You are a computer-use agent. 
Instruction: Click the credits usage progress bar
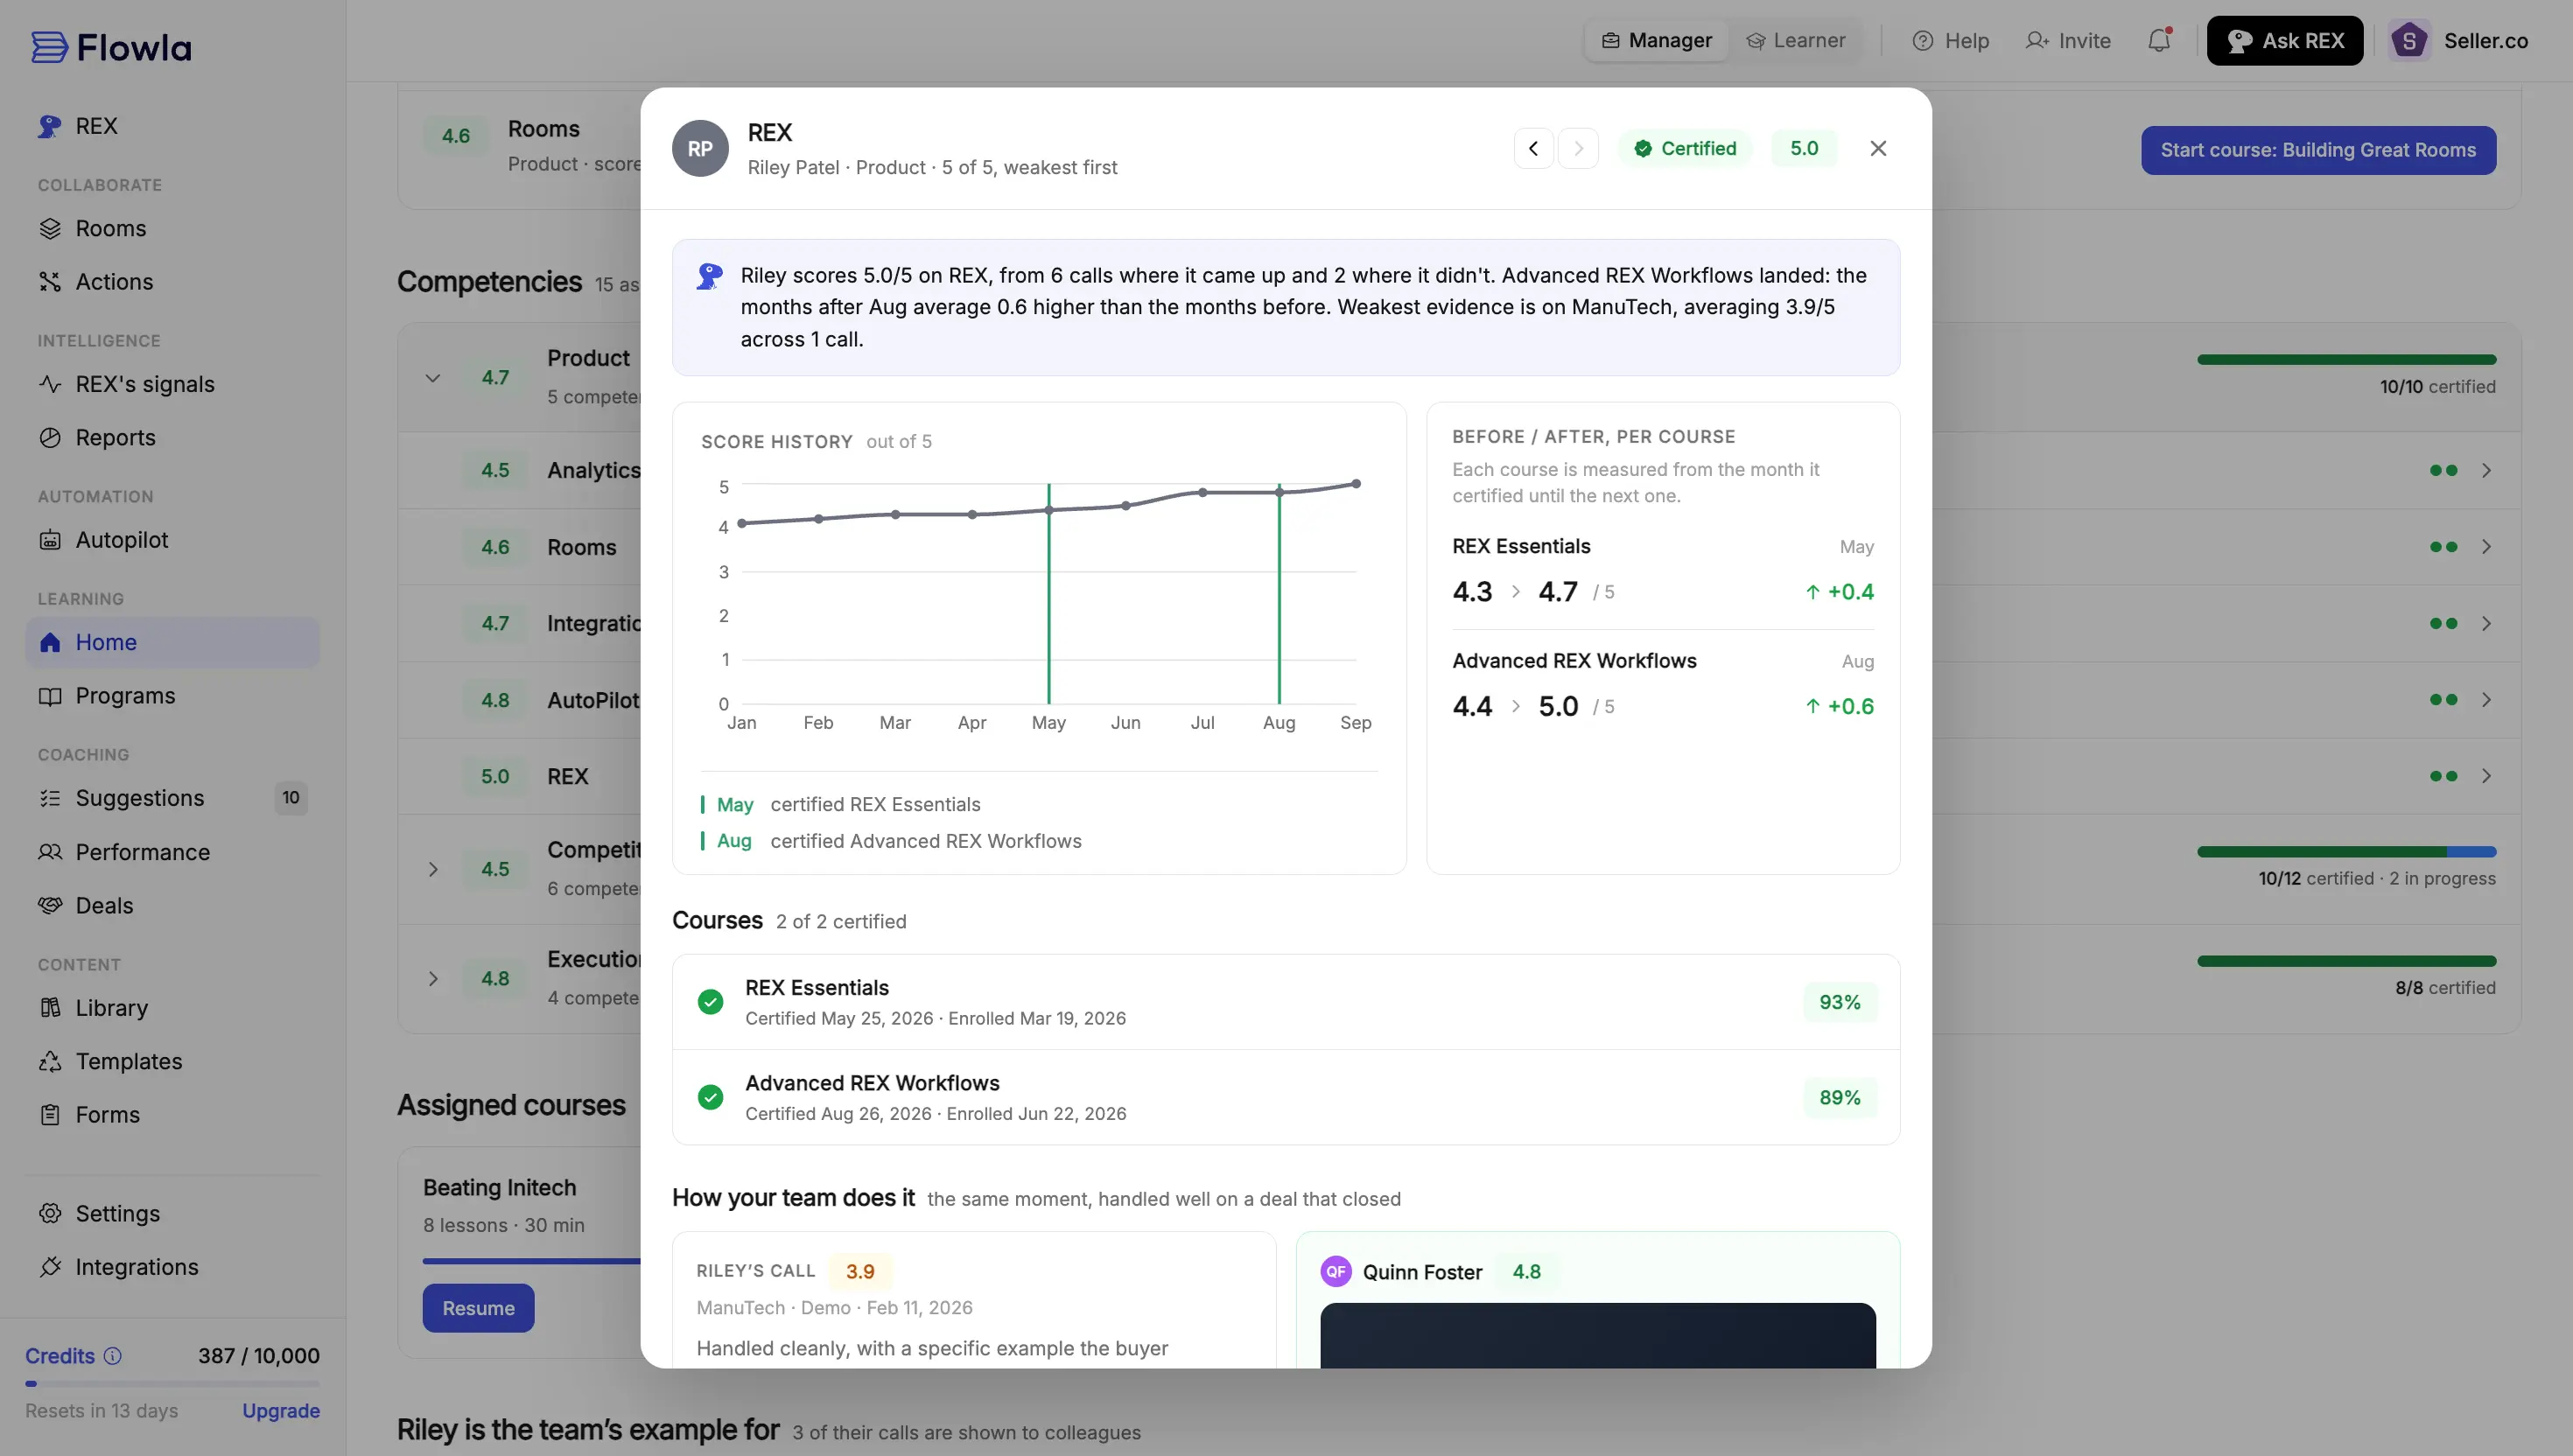[x=173, y=1384]
